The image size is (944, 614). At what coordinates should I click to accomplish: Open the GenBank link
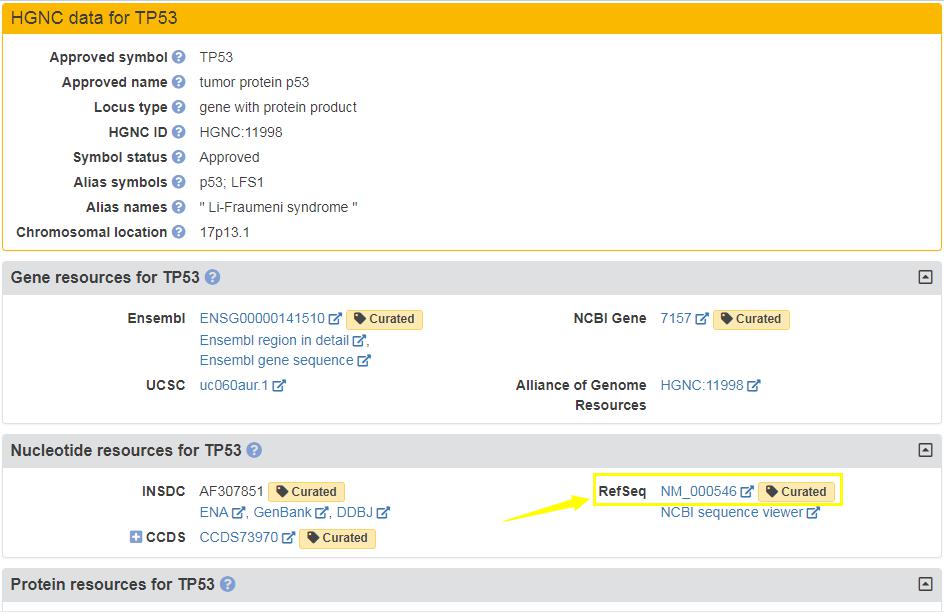283,512
